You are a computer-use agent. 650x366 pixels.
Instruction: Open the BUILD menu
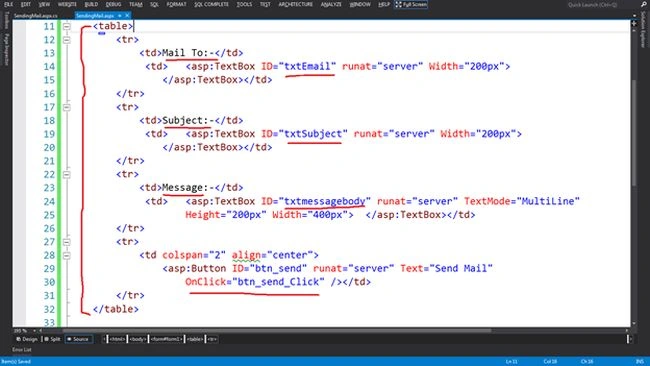click(x=91, y=4)
